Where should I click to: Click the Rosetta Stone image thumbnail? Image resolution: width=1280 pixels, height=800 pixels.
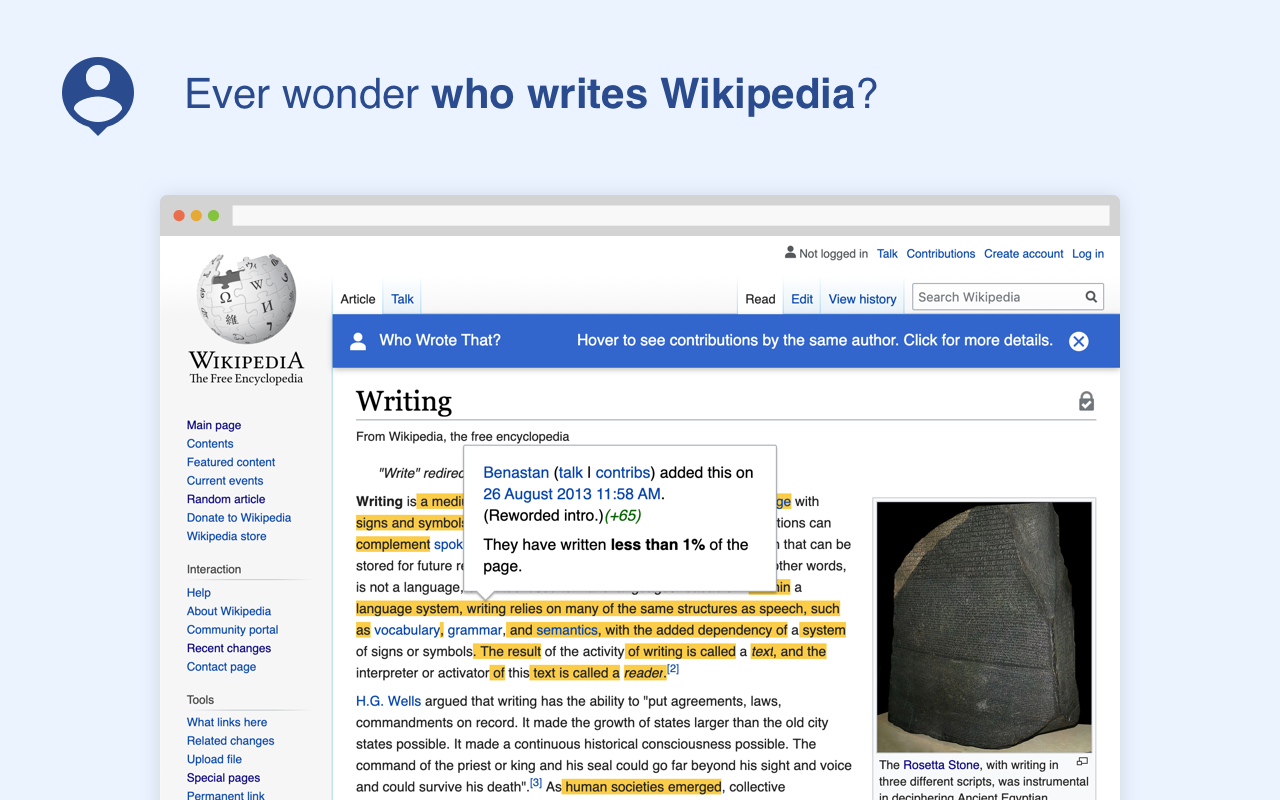point(983,626)
